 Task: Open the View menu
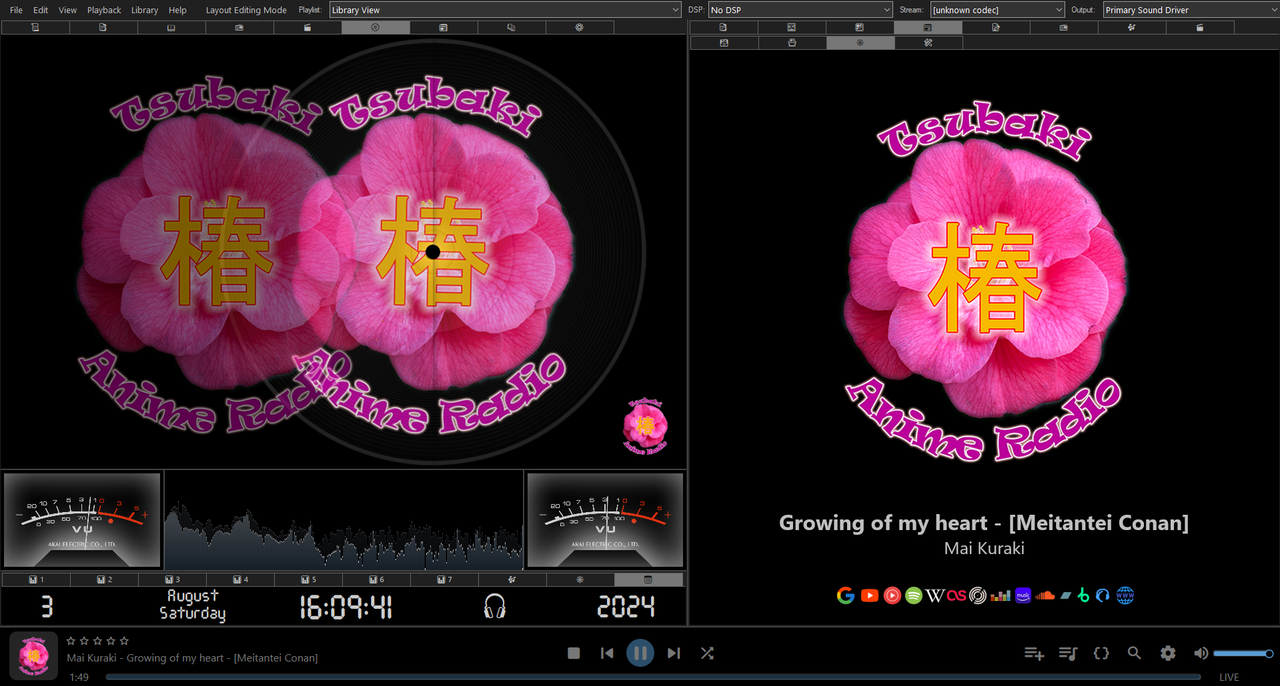click(67, 10)
